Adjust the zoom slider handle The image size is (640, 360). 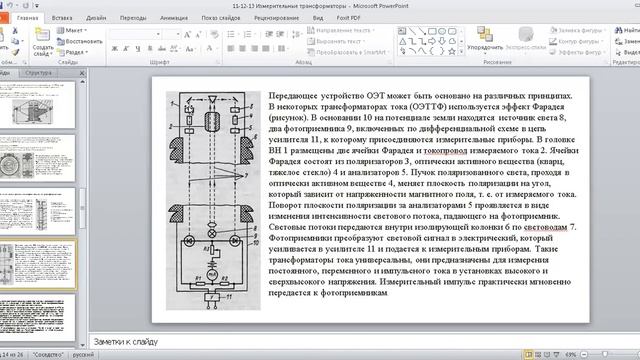pos(605,355)
